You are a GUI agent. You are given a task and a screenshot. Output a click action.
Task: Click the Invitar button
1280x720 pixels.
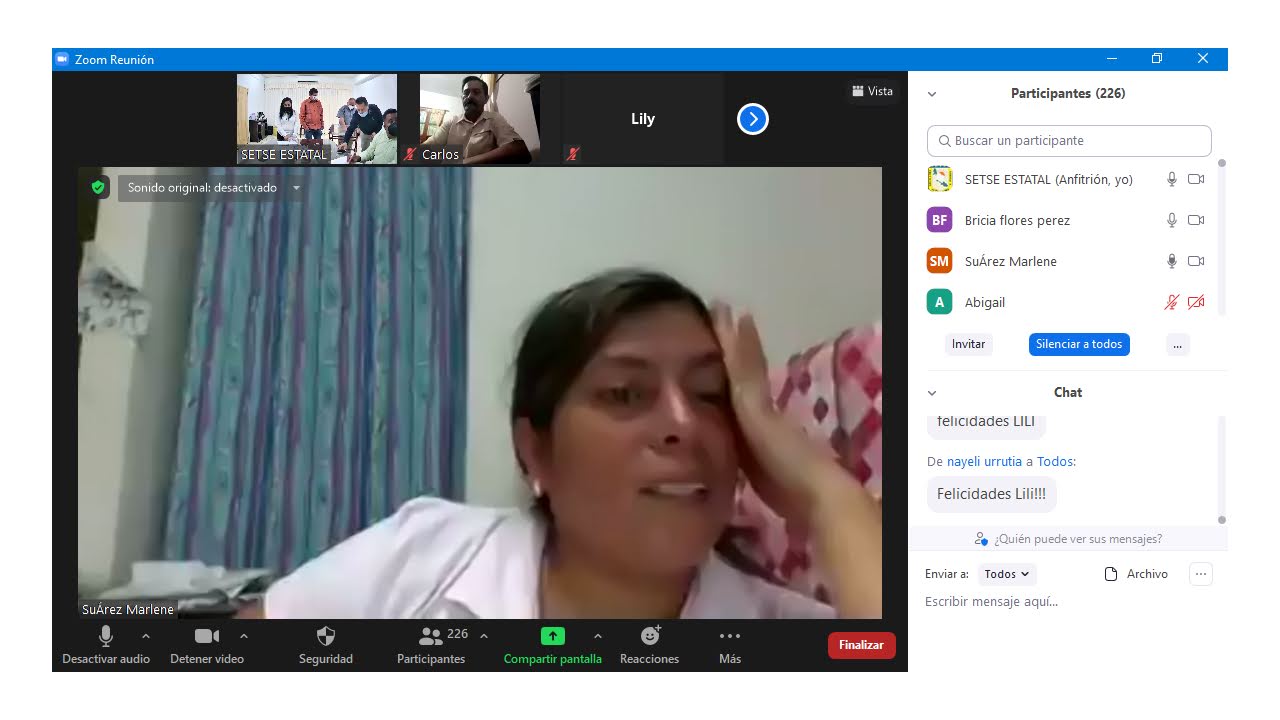coord(968,344)
